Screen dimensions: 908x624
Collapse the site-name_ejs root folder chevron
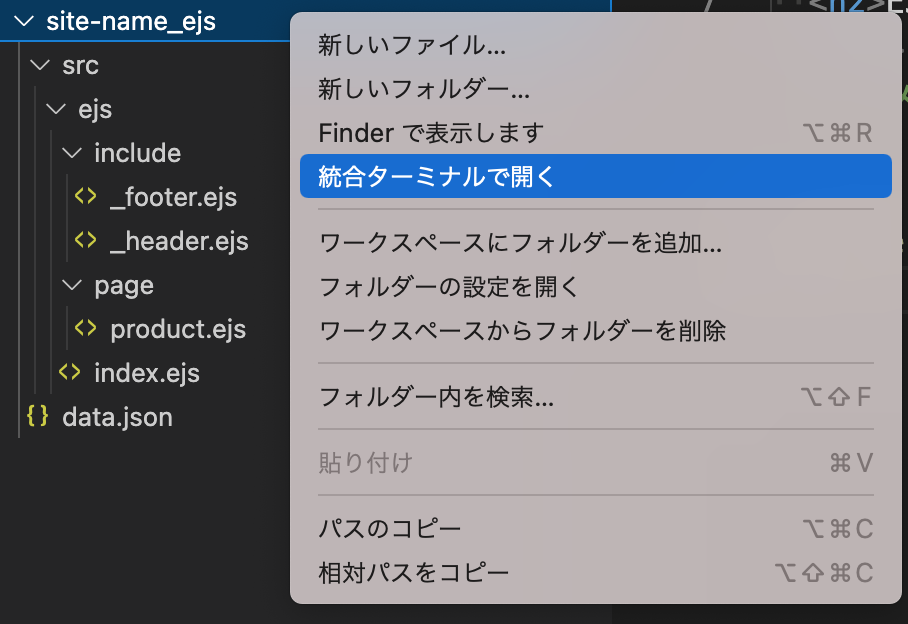click(x=25, y=21)
